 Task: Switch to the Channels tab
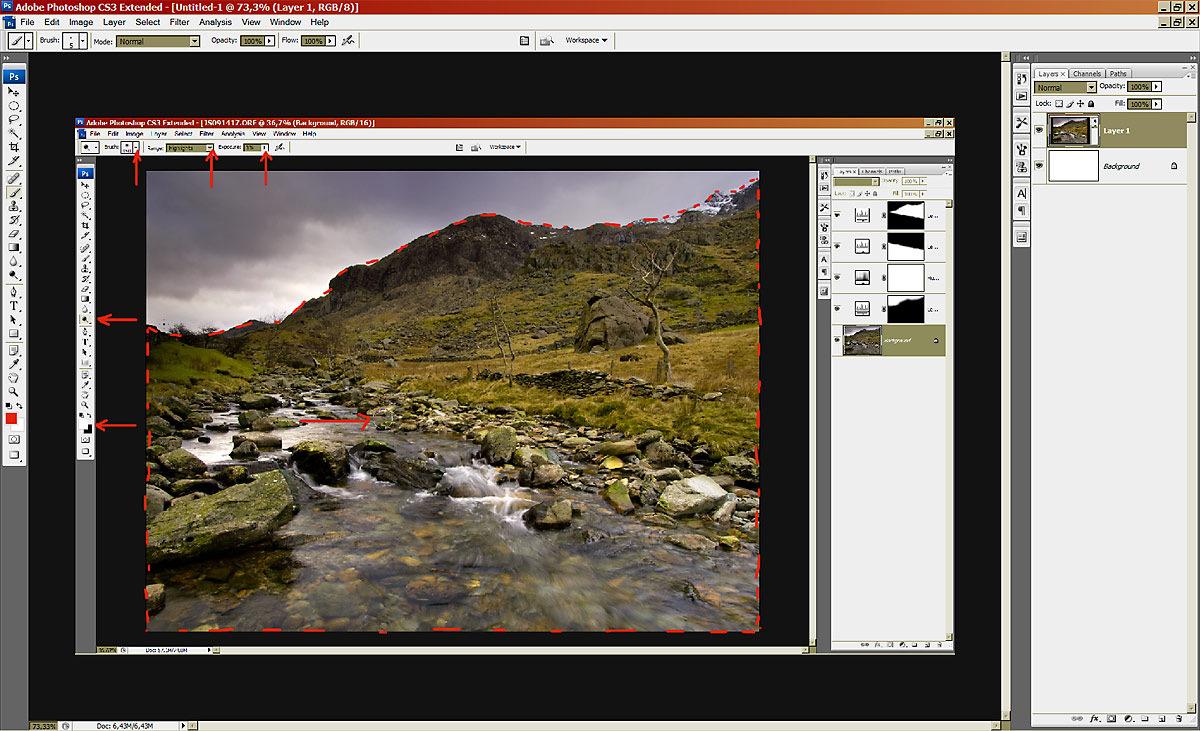coord(1086,73)
